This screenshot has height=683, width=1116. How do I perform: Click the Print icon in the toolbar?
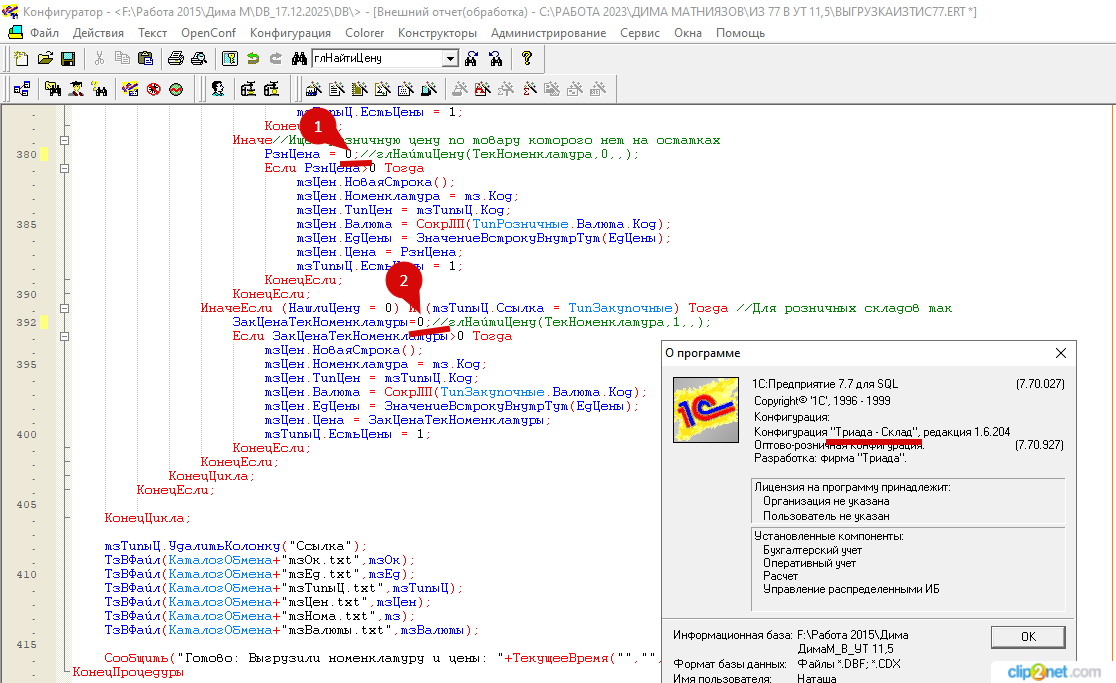click(176, 59)
